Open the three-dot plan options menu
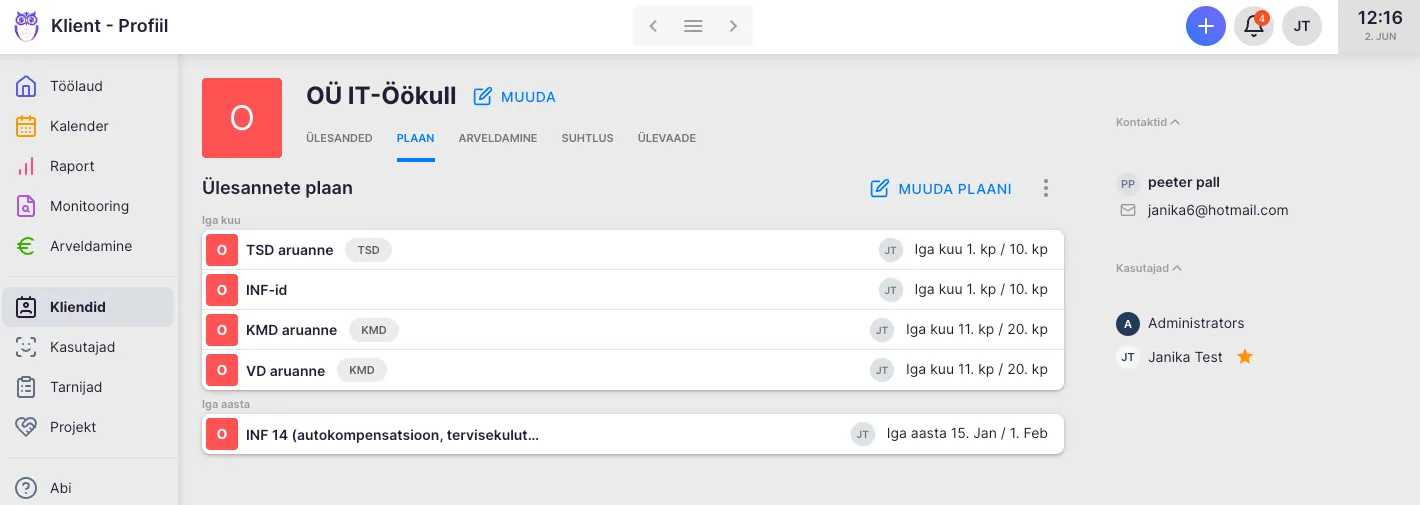1420x505 pixels. tap(1046, 188)
